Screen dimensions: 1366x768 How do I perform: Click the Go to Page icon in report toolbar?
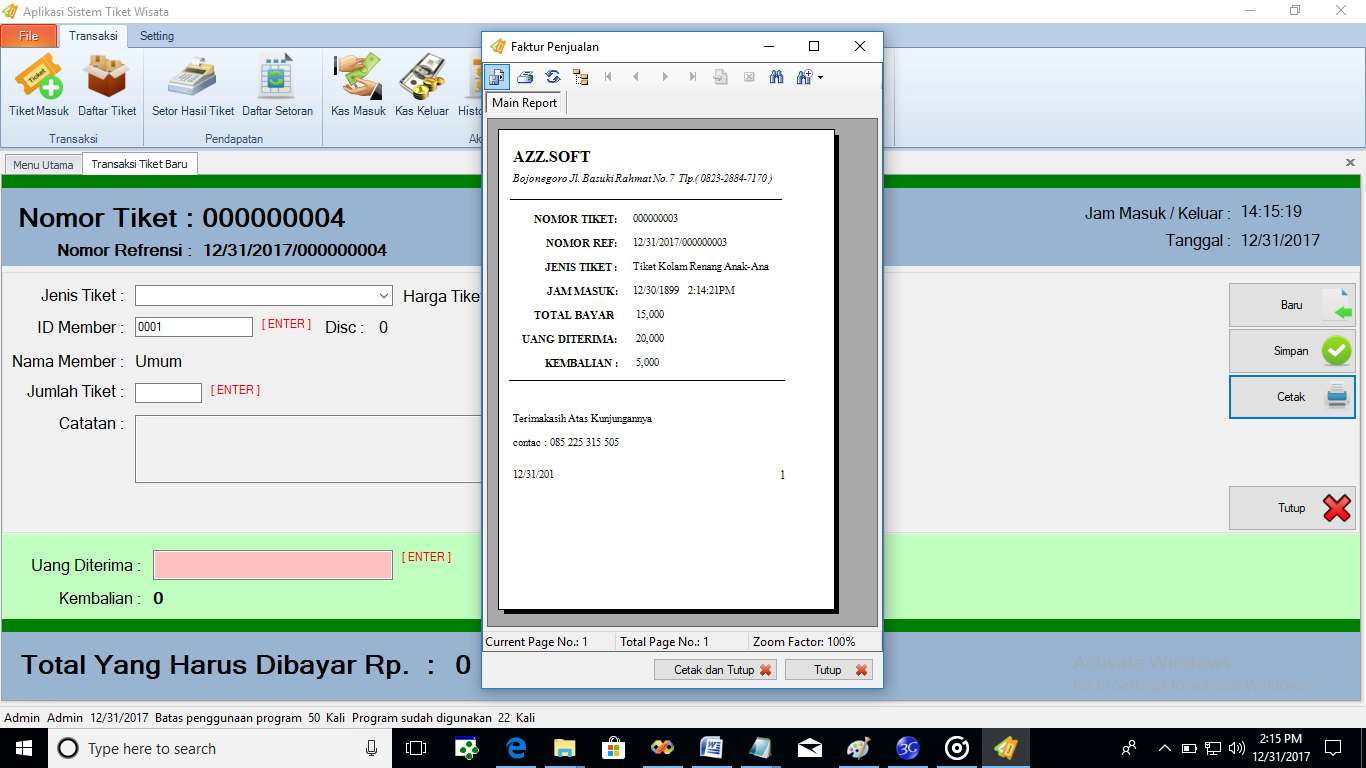point(720,77)
